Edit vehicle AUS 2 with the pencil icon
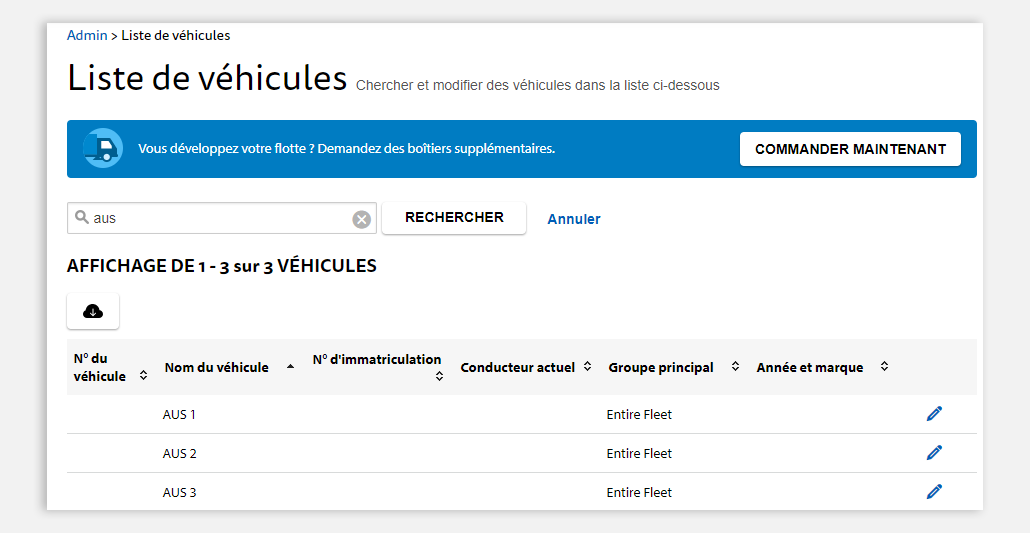The width and height of the screenshot is (1030, 533). [934, 452]
